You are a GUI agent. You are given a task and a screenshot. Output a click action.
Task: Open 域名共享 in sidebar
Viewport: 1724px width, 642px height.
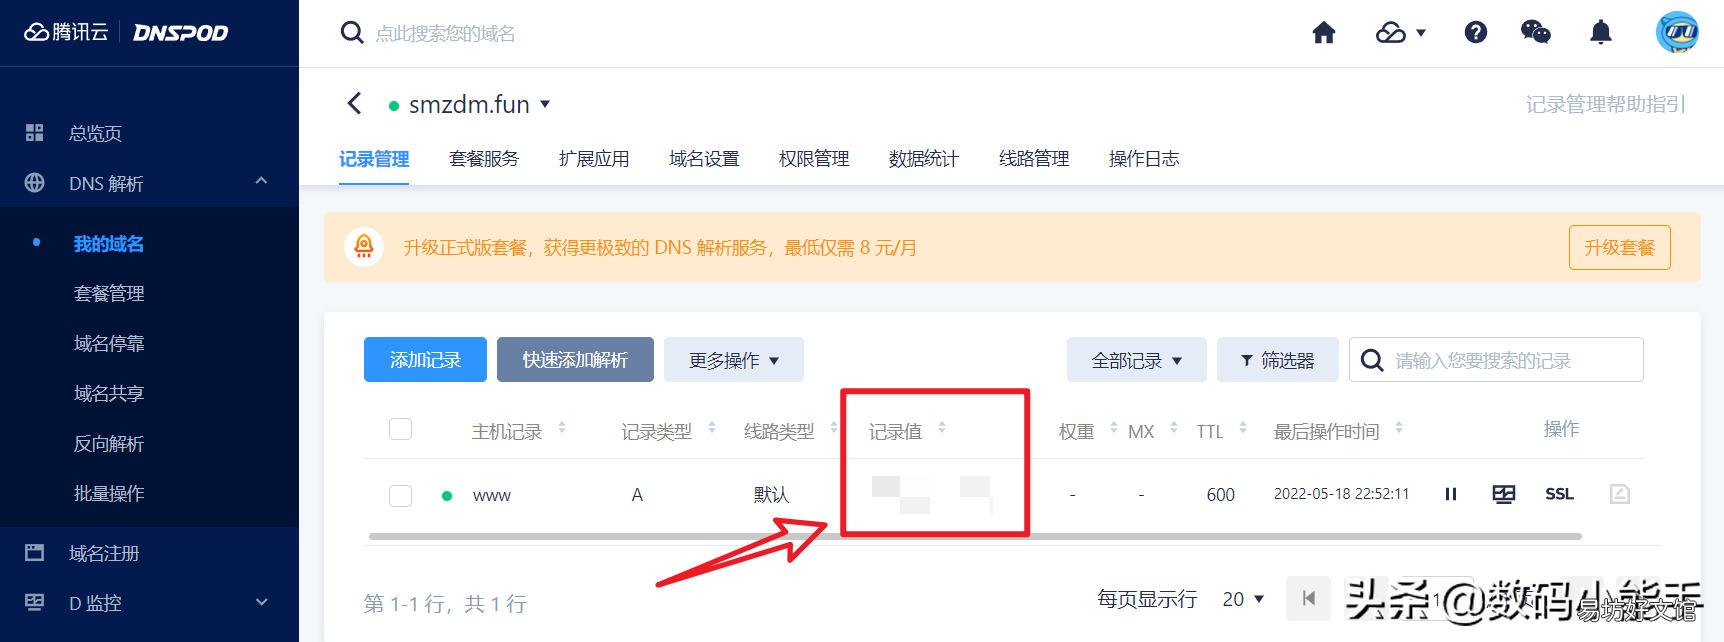pyautogui.click(x=109, y=394)
